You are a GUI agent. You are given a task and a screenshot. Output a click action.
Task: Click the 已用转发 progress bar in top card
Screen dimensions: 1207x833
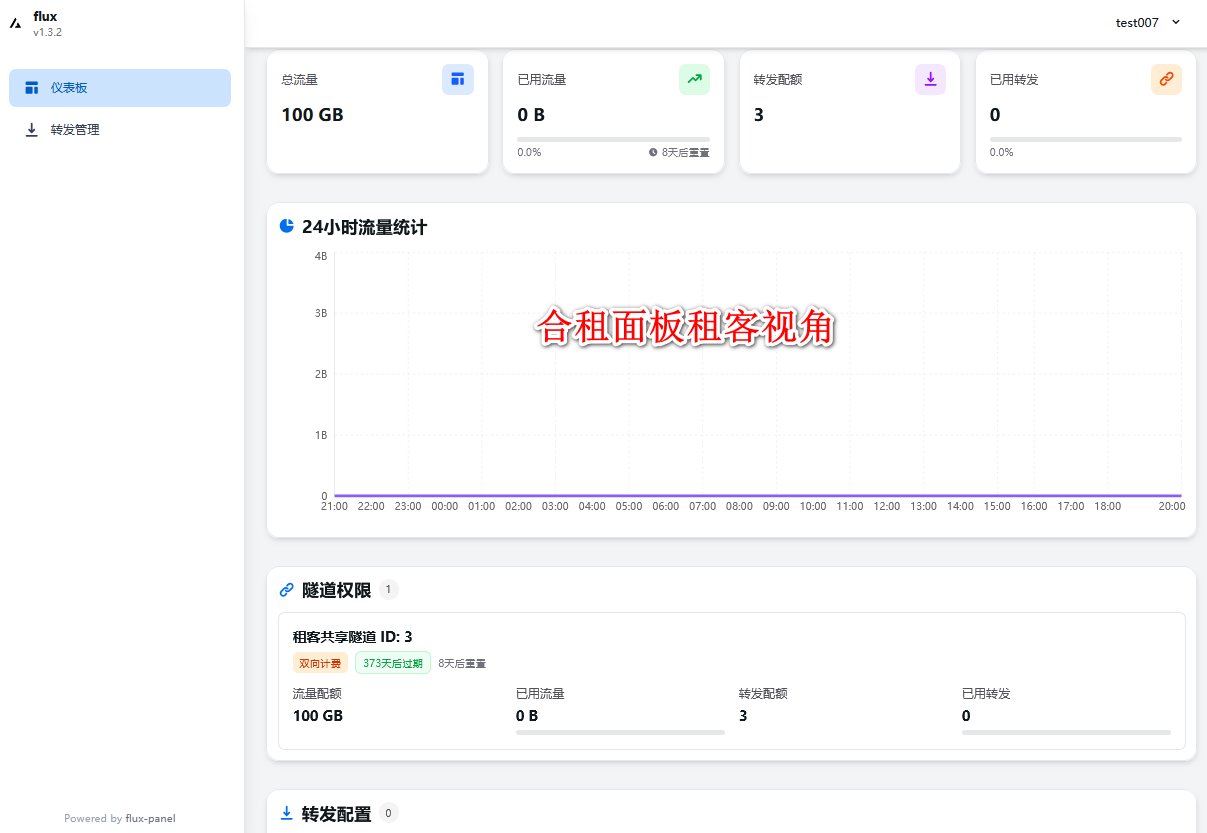1085,139
